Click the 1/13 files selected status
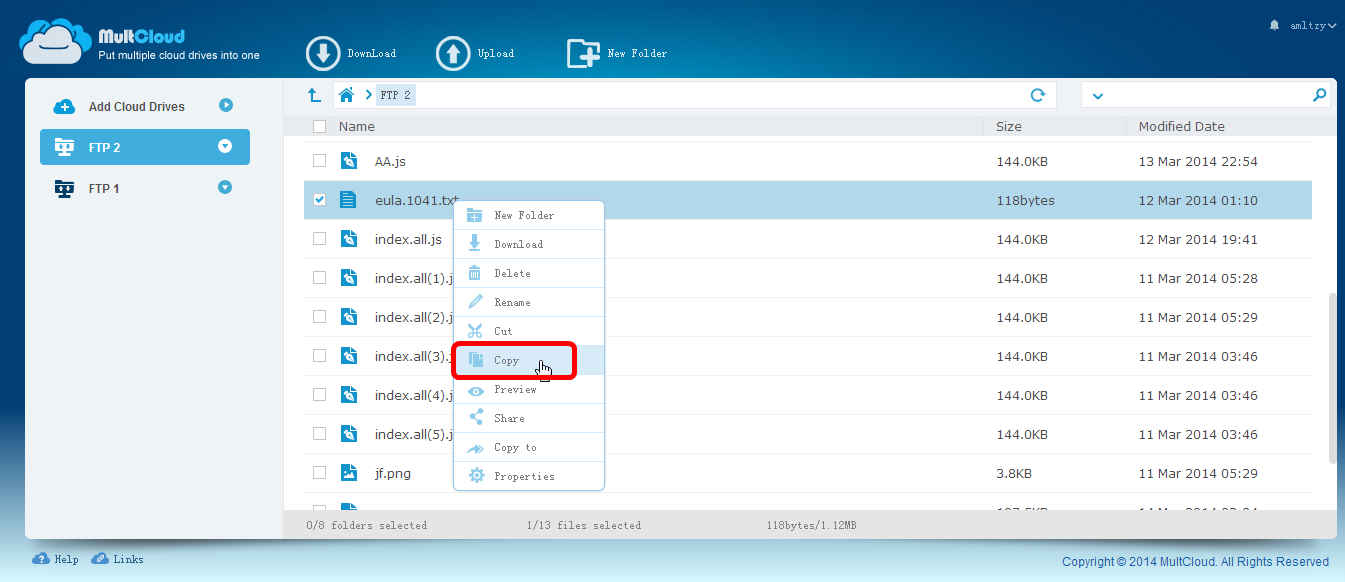 [x=584, y=525]
